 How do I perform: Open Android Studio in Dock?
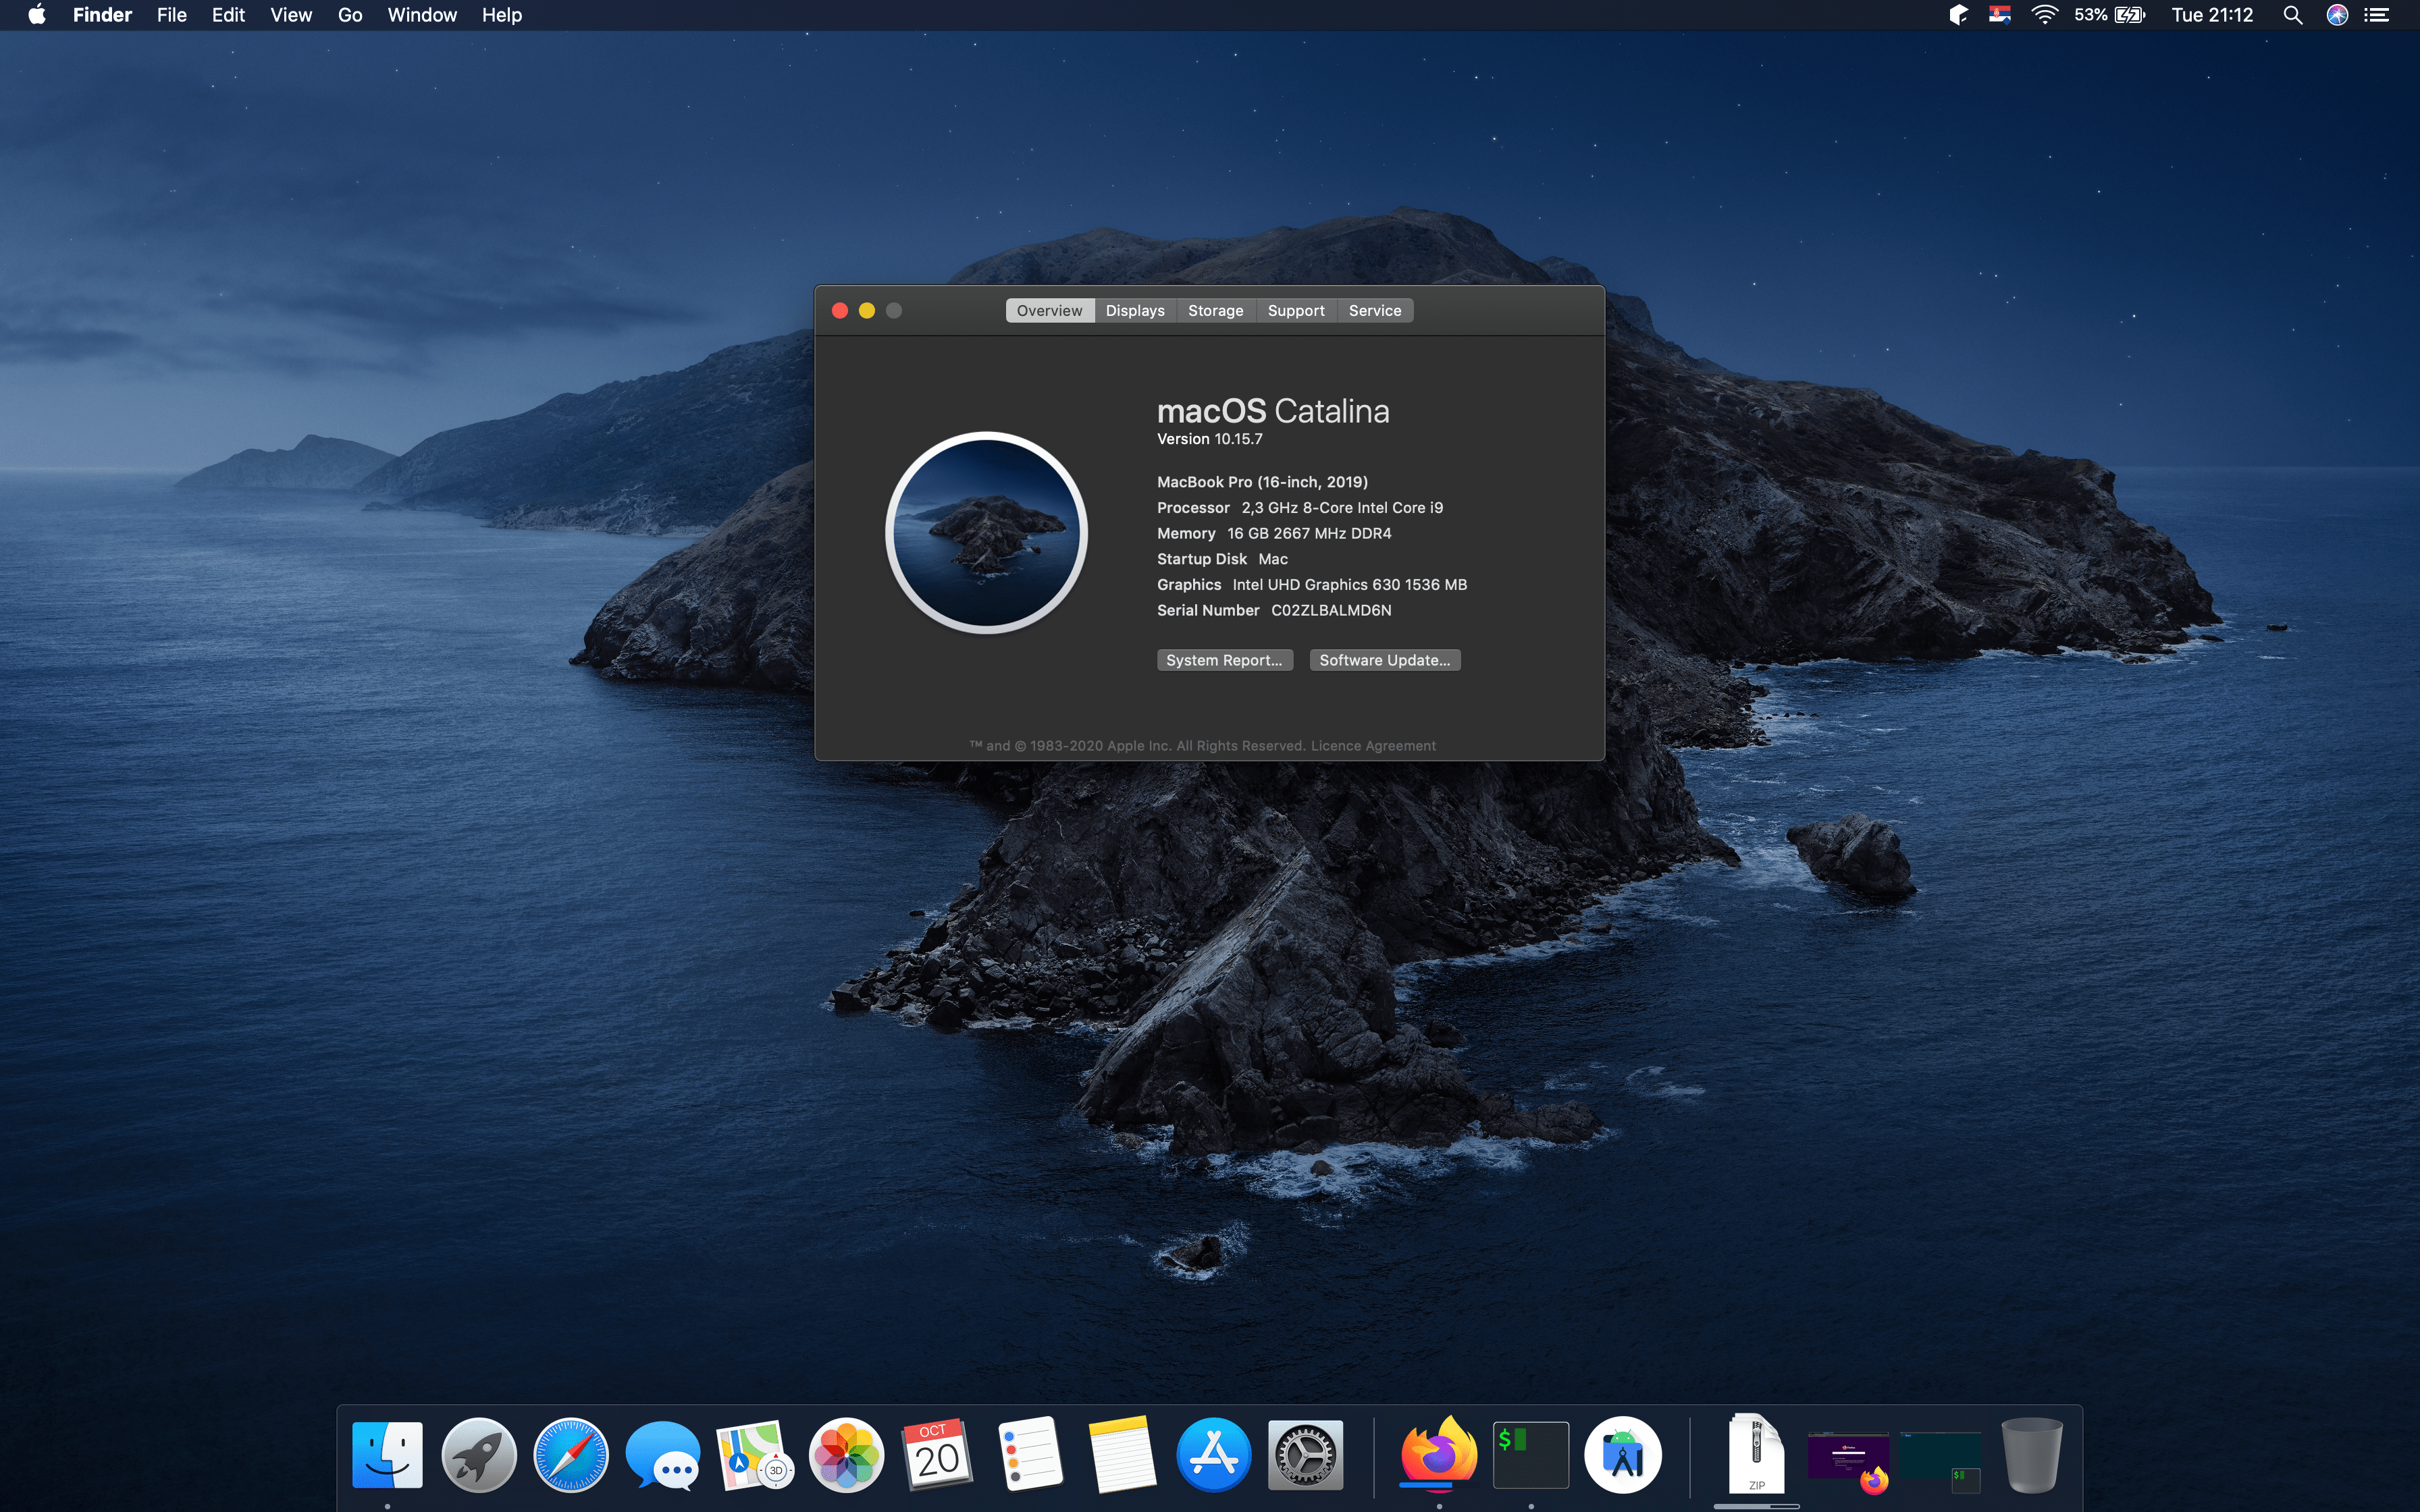tap(1623, 1454)
